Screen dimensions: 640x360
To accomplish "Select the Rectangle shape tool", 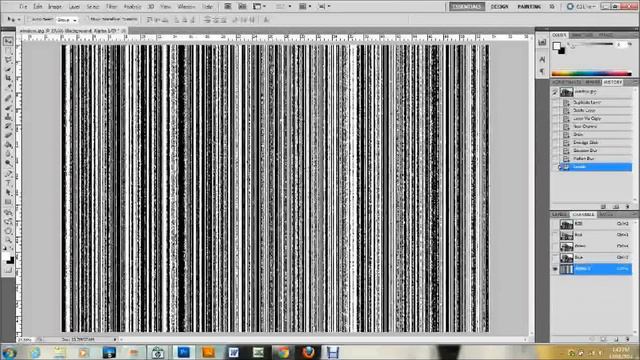I will 8,202.
